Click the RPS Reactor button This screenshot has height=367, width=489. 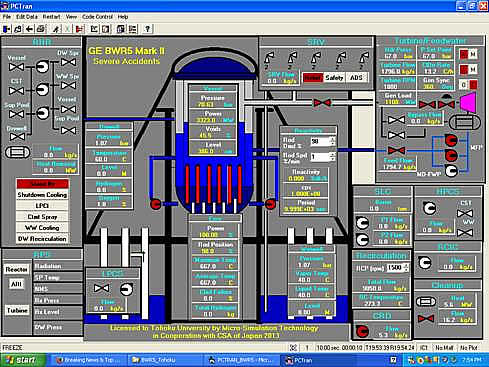point(16,269)
